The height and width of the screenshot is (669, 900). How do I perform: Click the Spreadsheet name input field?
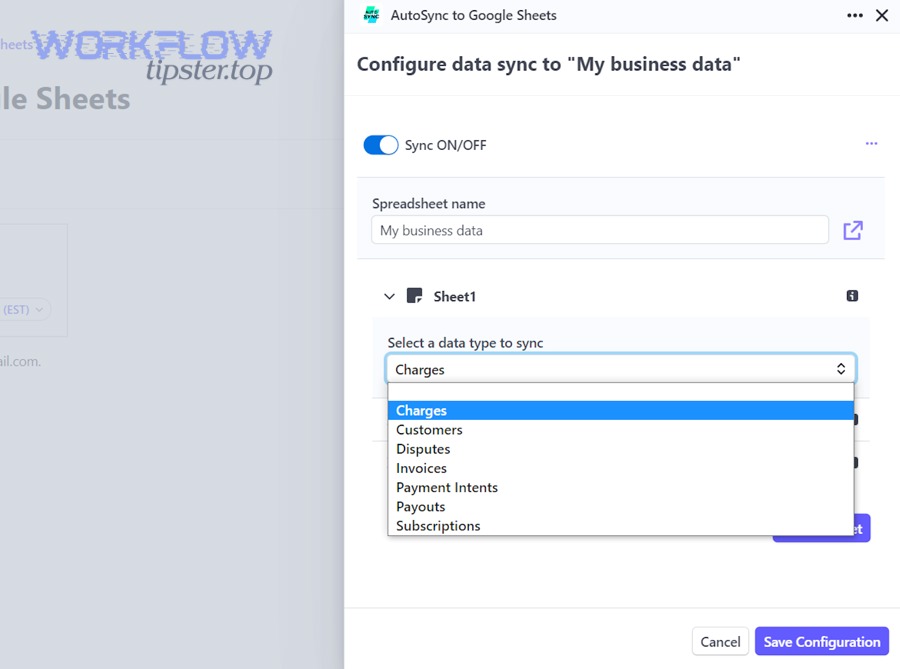(600, 230)
